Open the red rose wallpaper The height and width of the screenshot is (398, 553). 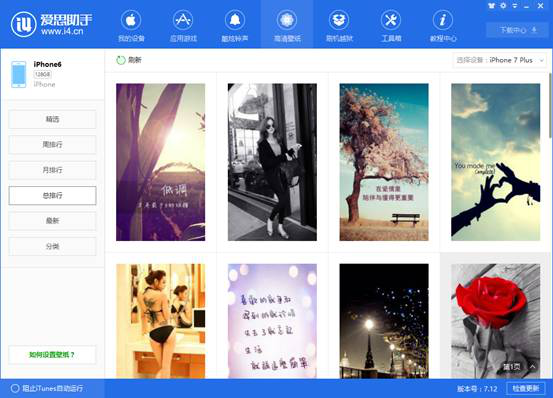tap(496, 321)
